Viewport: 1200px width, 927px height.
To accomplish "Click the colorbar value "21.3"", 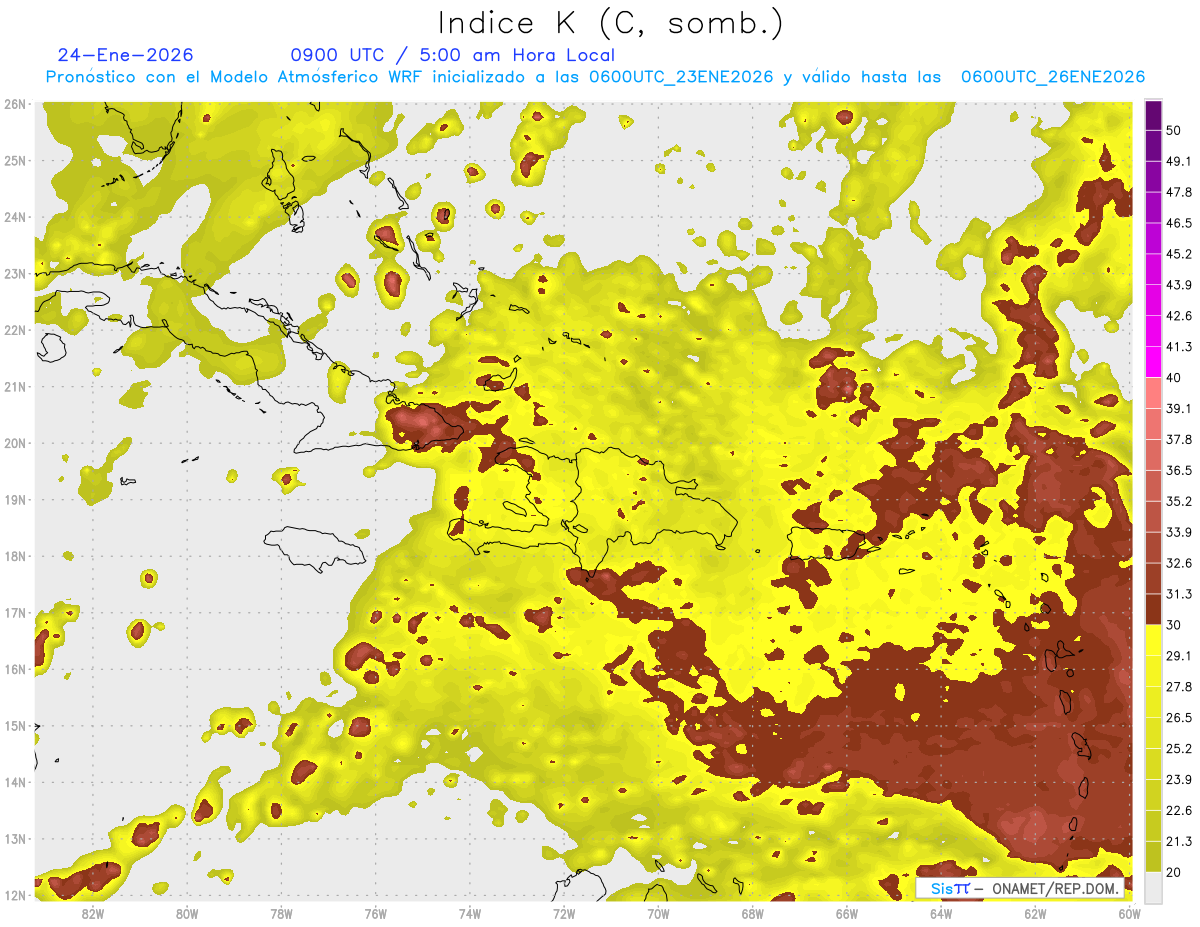I will pyautogui.click(x=1180, y=842).
